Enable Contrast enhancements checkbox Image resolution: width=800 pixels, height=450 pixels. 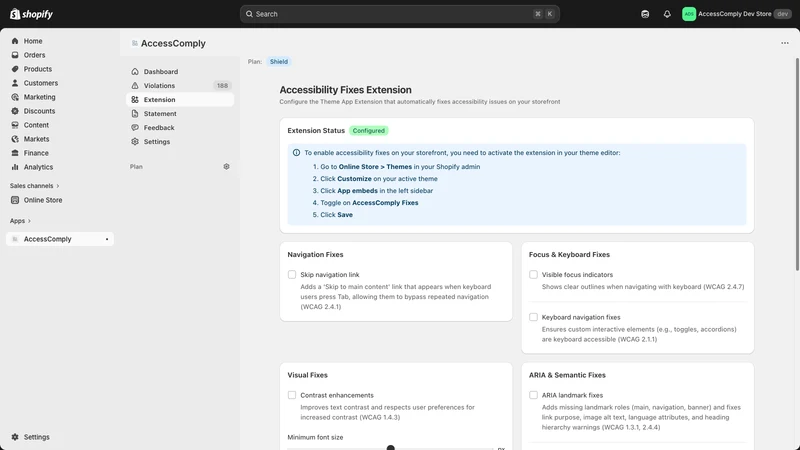coord(292,395)
